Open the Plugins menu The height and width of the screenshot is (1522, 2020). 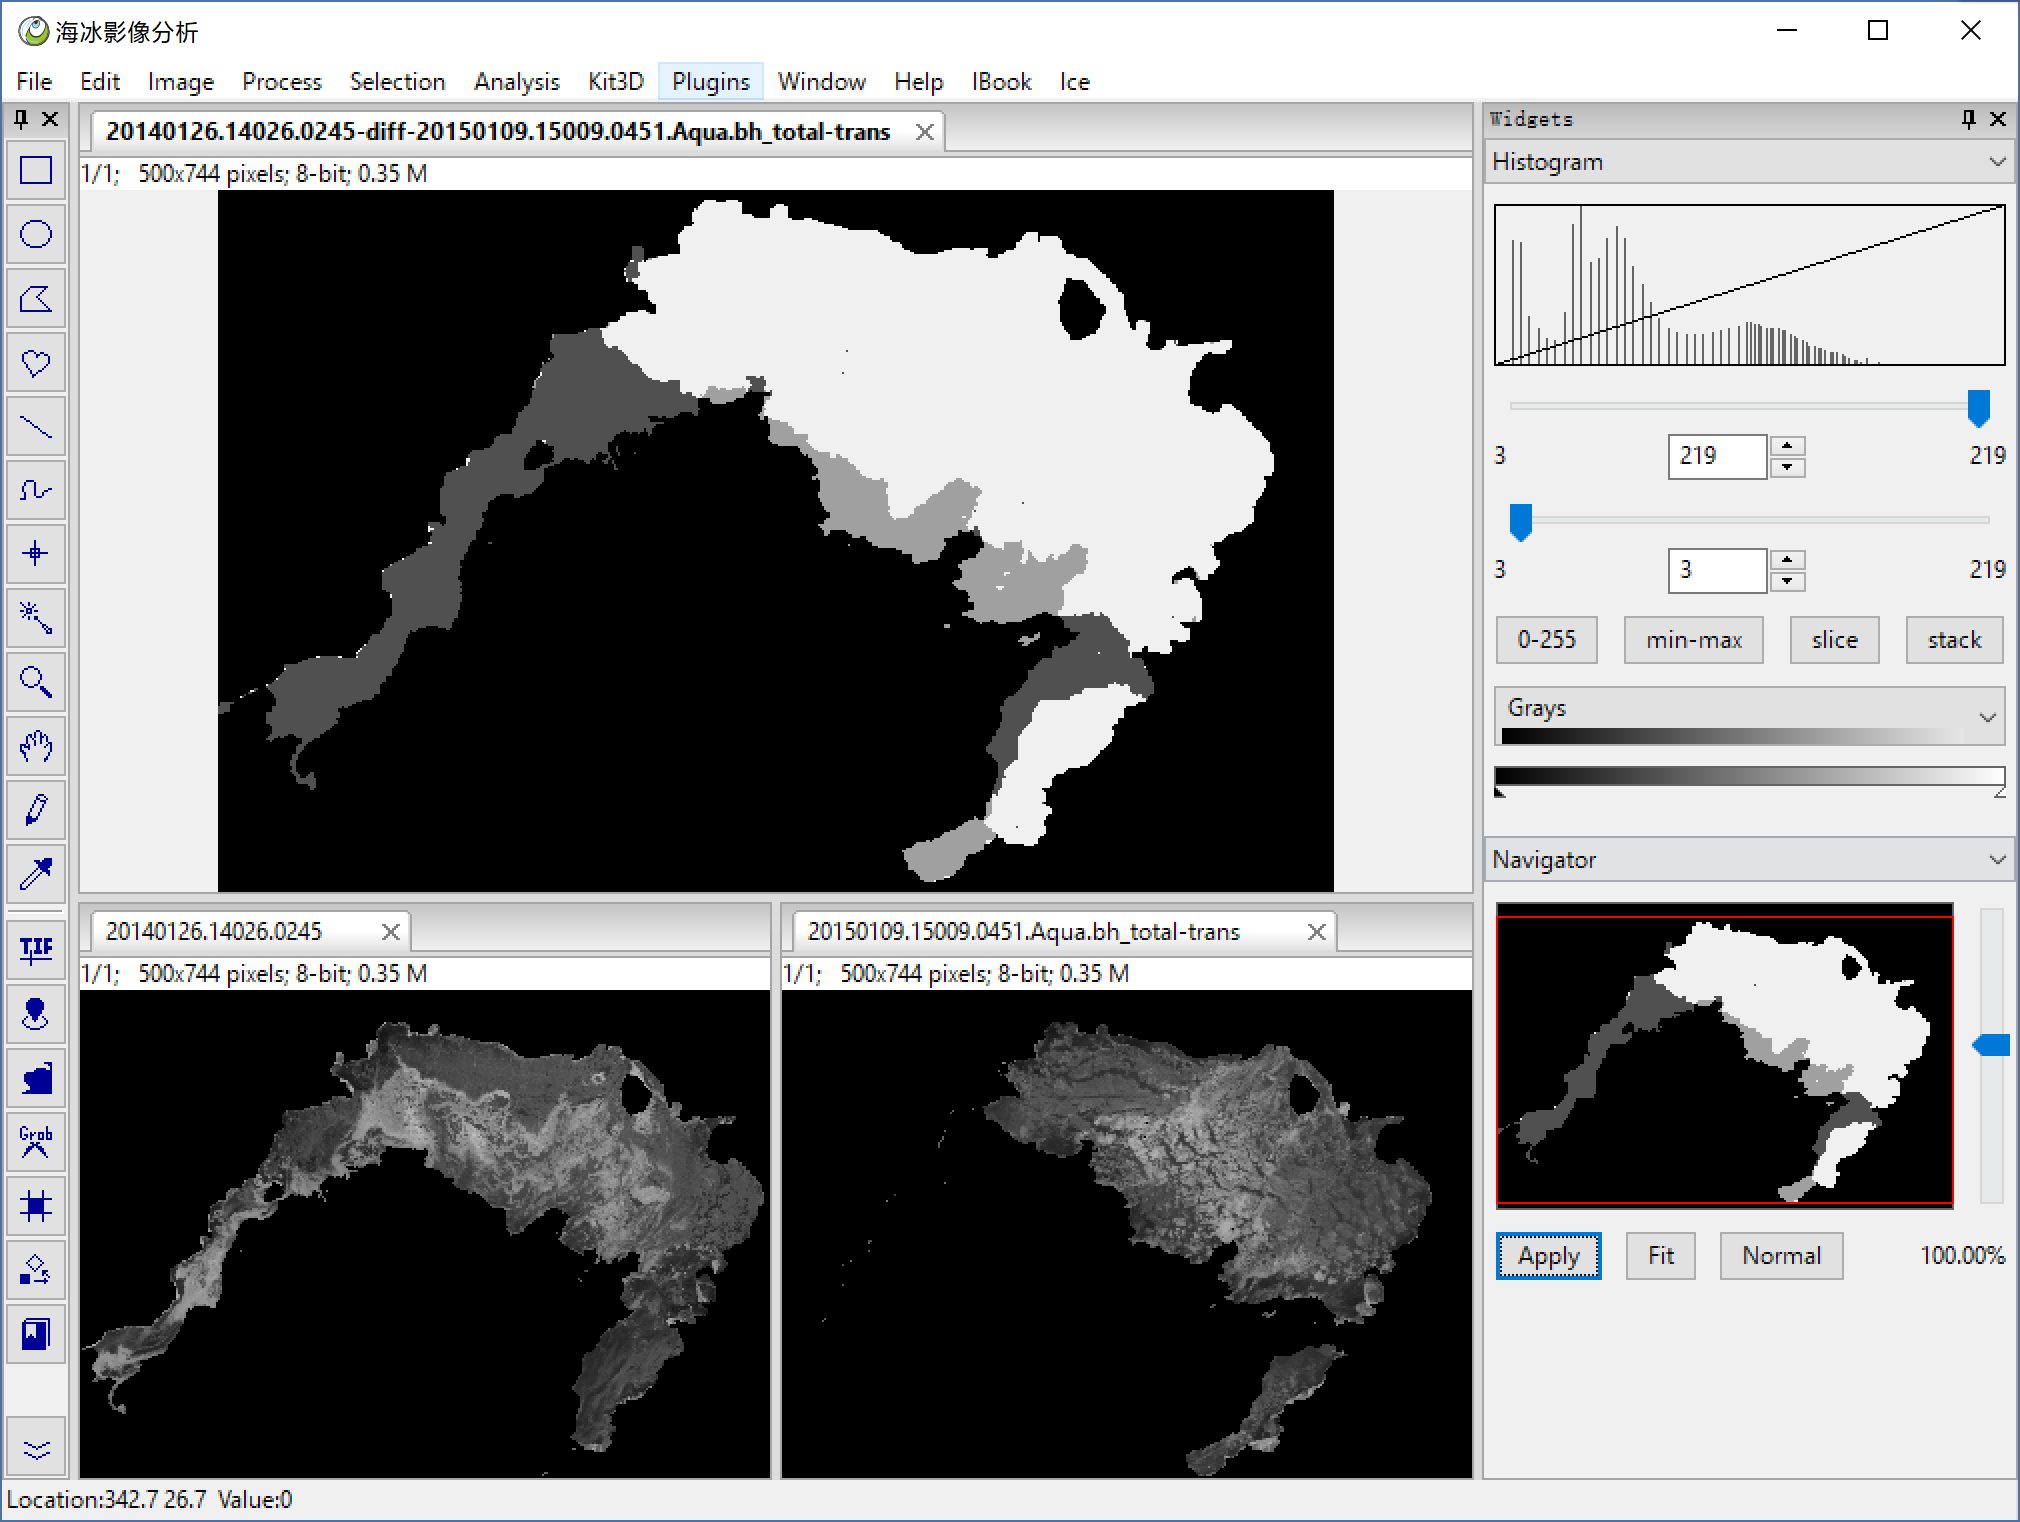tap(710, 82)
